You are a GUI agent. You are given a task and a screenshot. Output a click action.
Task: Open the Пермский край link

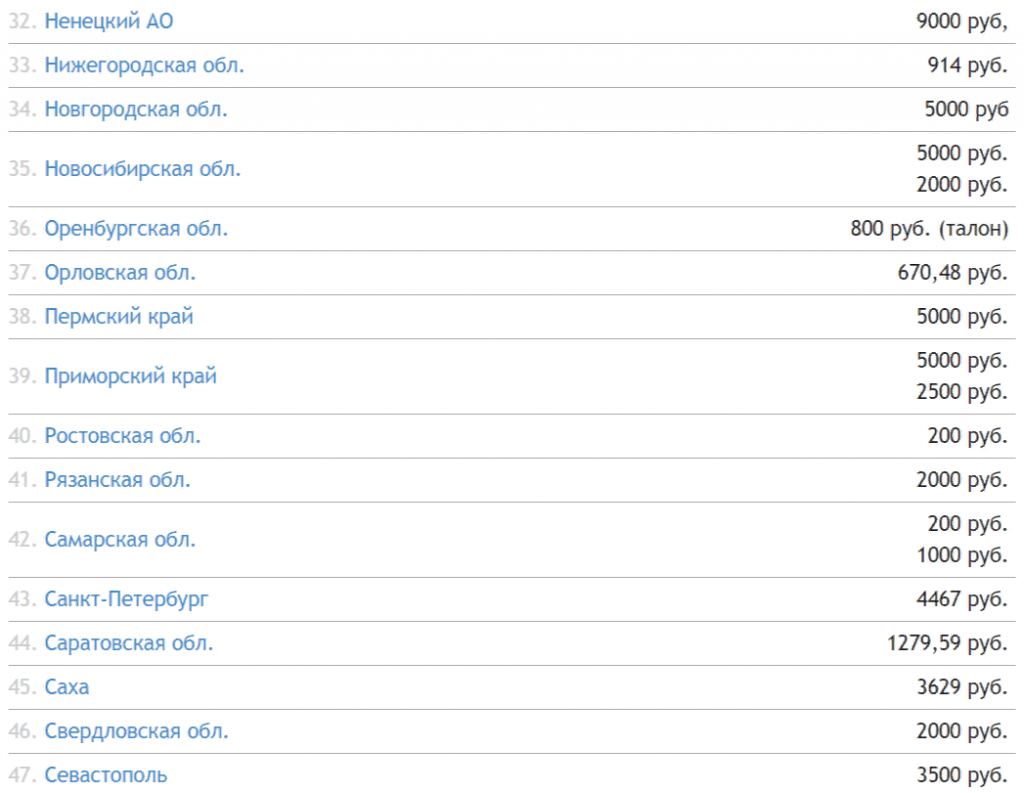pos(119,317)
